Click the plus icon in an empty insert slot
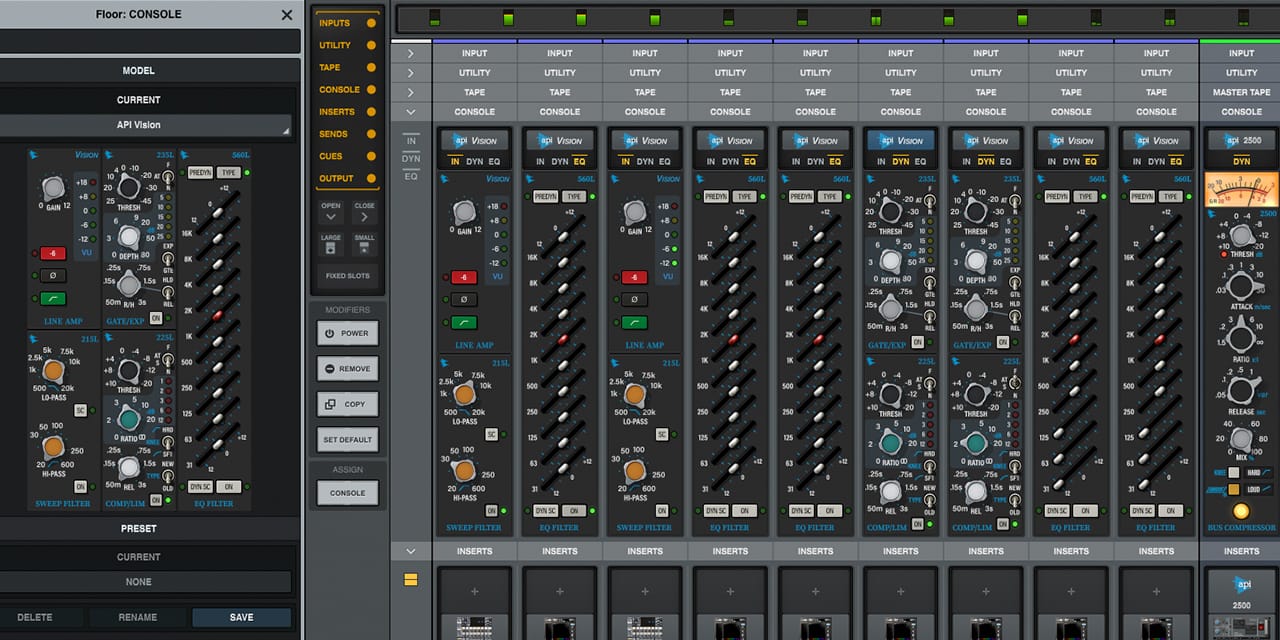Screen dimensions: 1280x640 click(474, 591)
